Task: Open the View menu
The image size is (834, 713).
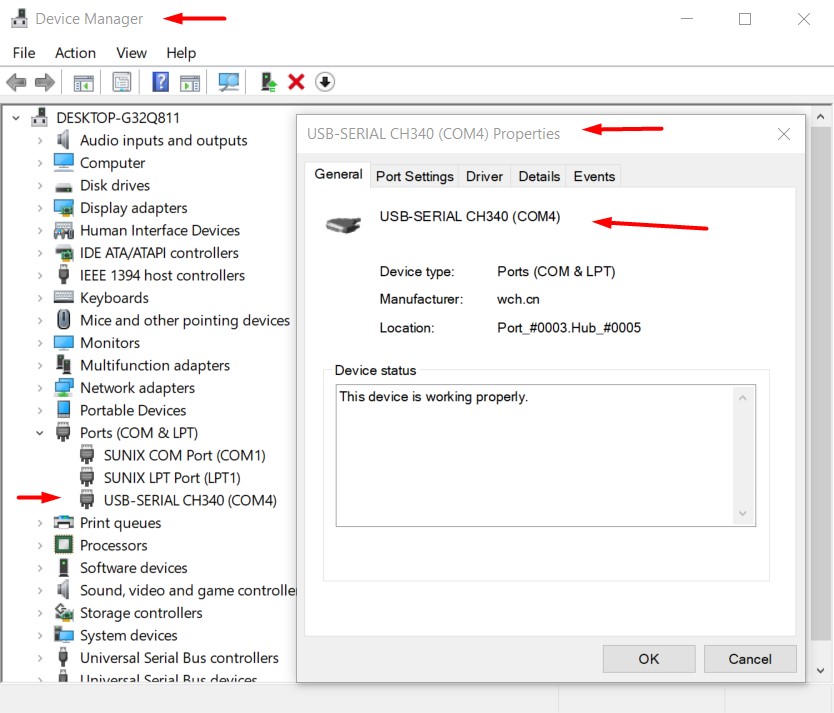Action: (131, 53)
